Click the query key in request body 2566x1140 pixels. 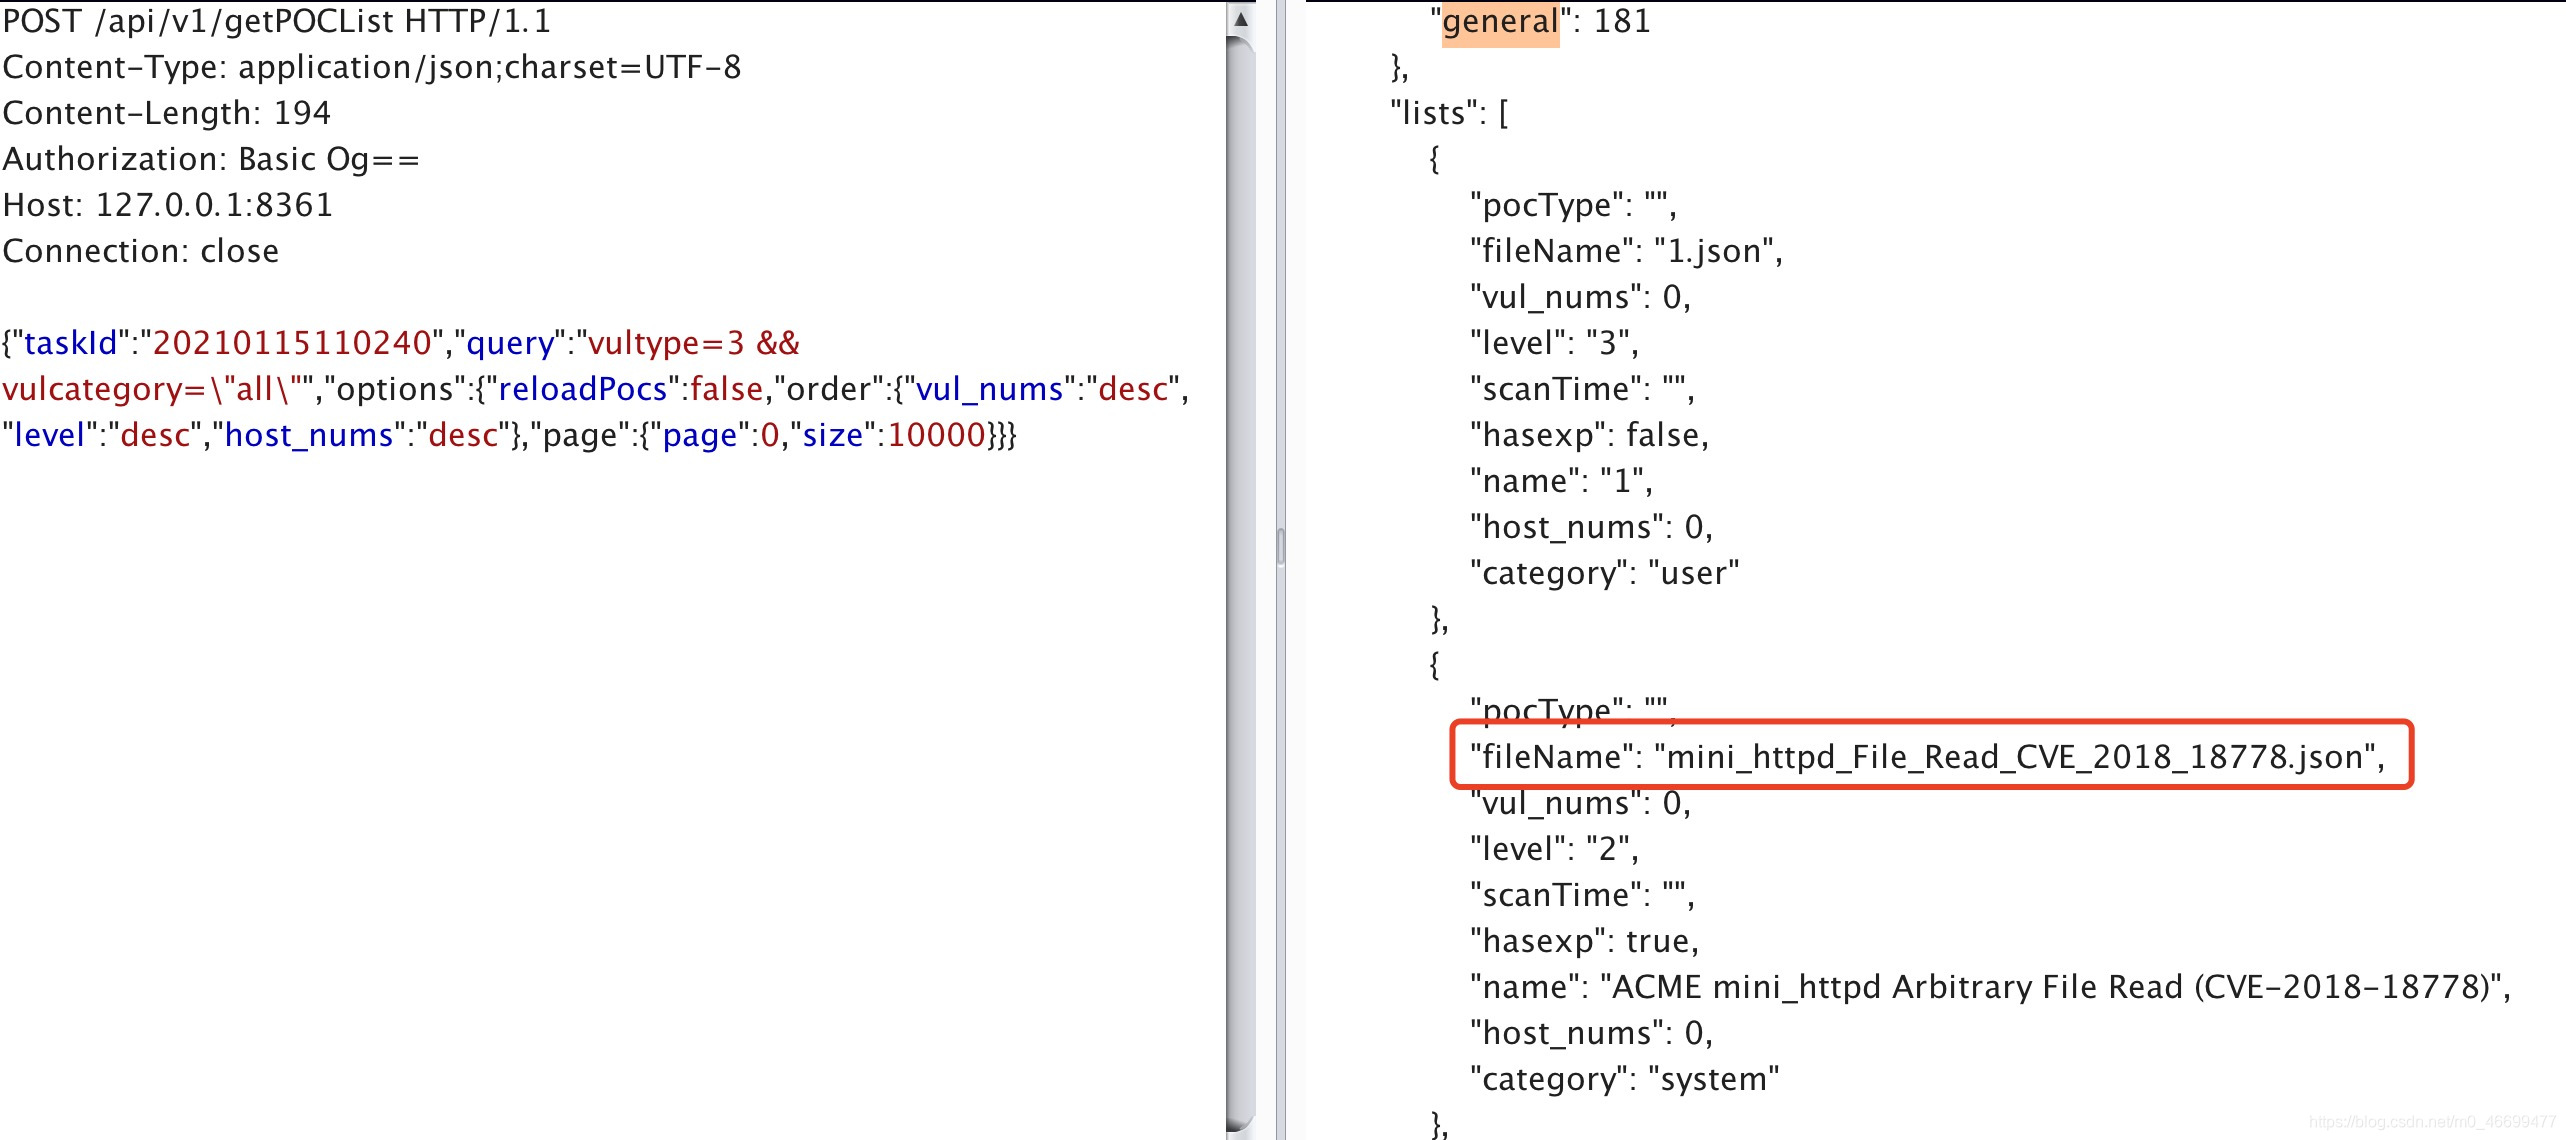point(511,344)
